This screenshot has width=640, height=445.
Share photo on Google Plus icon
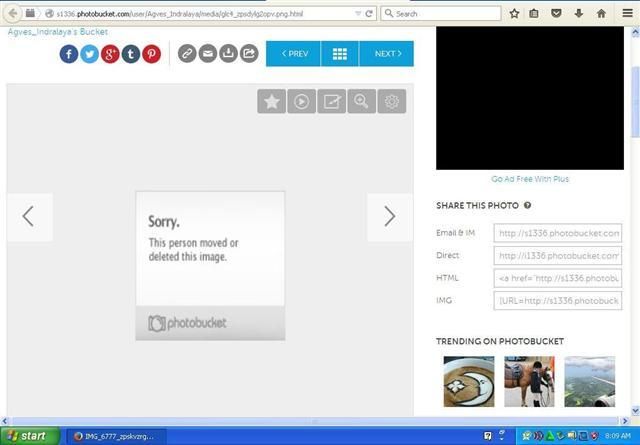click(110, 54)
